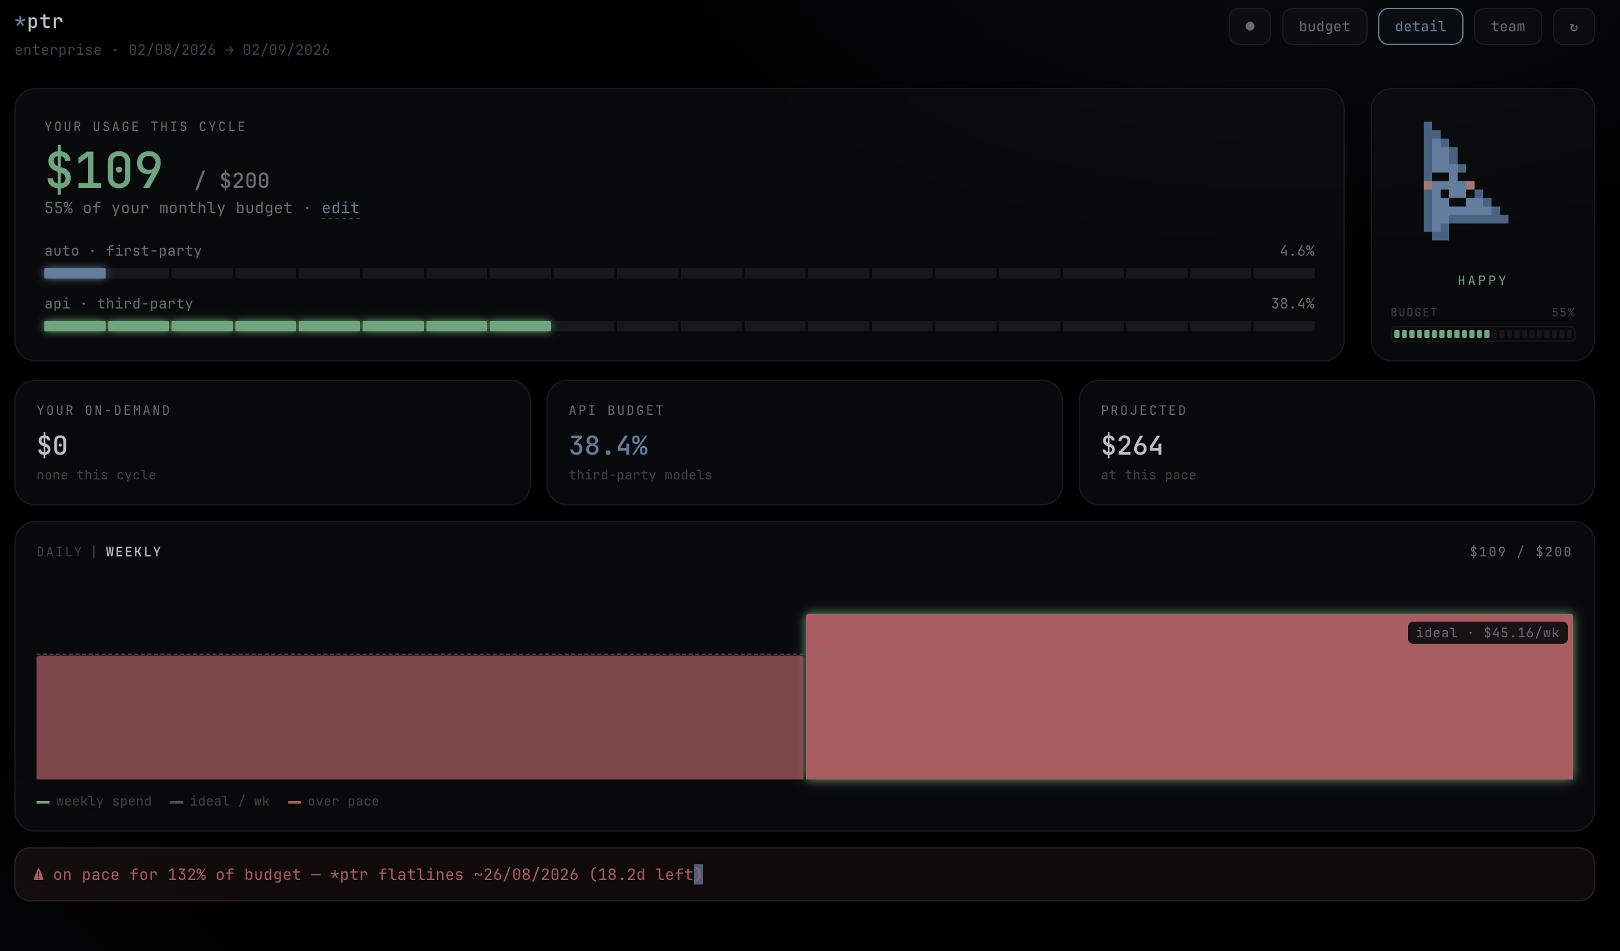The image size is (1620, 951).
Task: Click the PROJECTED $264 value
Action: point(1132,445)
